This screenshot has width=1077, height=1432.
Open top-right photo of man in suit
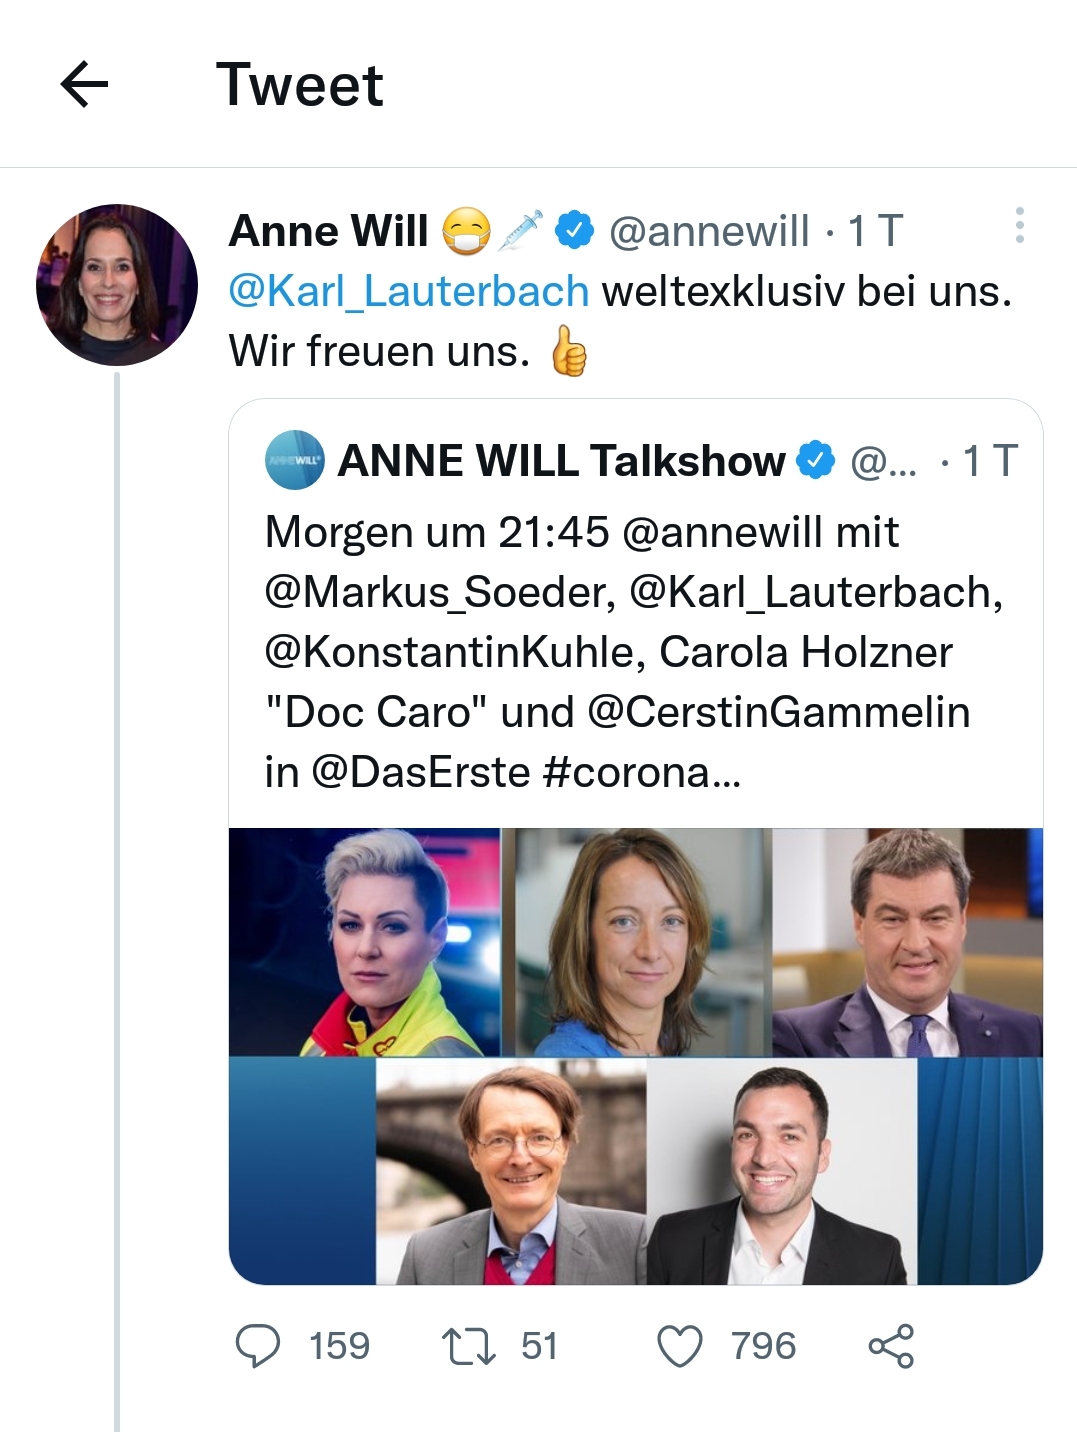tap(907, 942)
